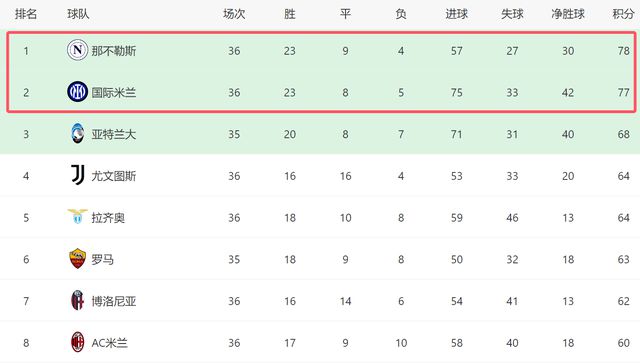This screenshot has height=363, width=640.
Task: Select the 尤文图斯 team name
Action: coord(113,176)
